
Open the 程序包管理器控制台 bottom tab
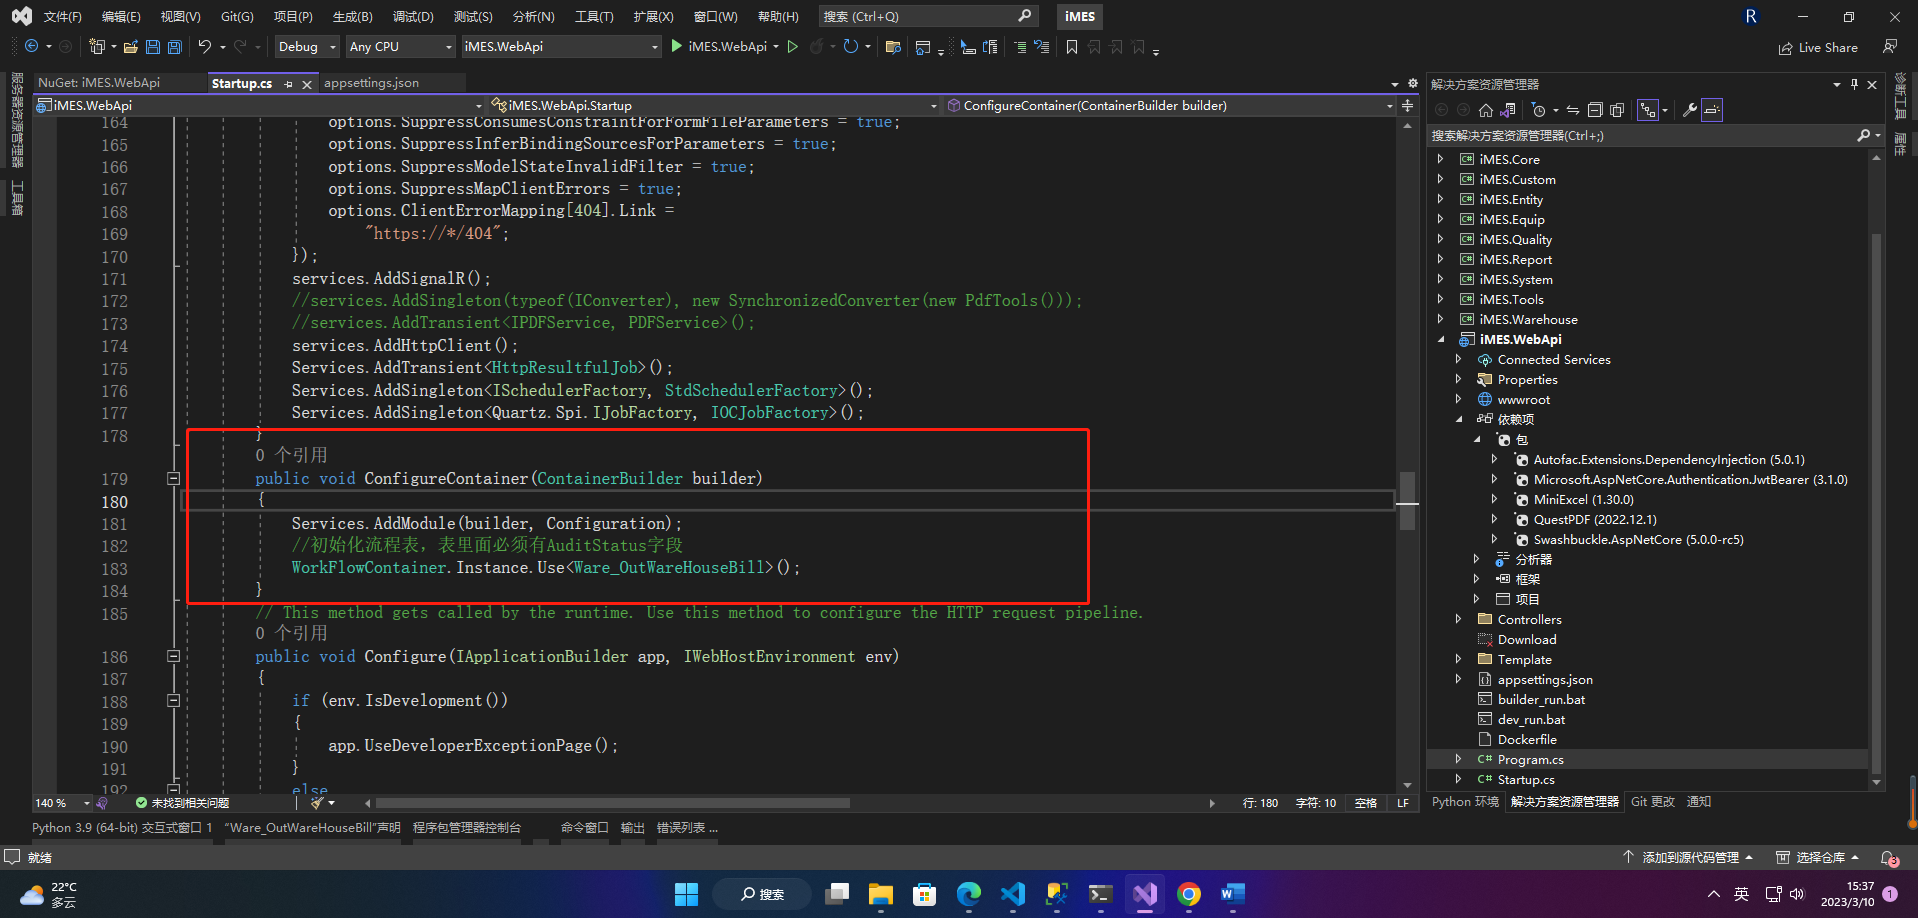click(x=467, y=828)
